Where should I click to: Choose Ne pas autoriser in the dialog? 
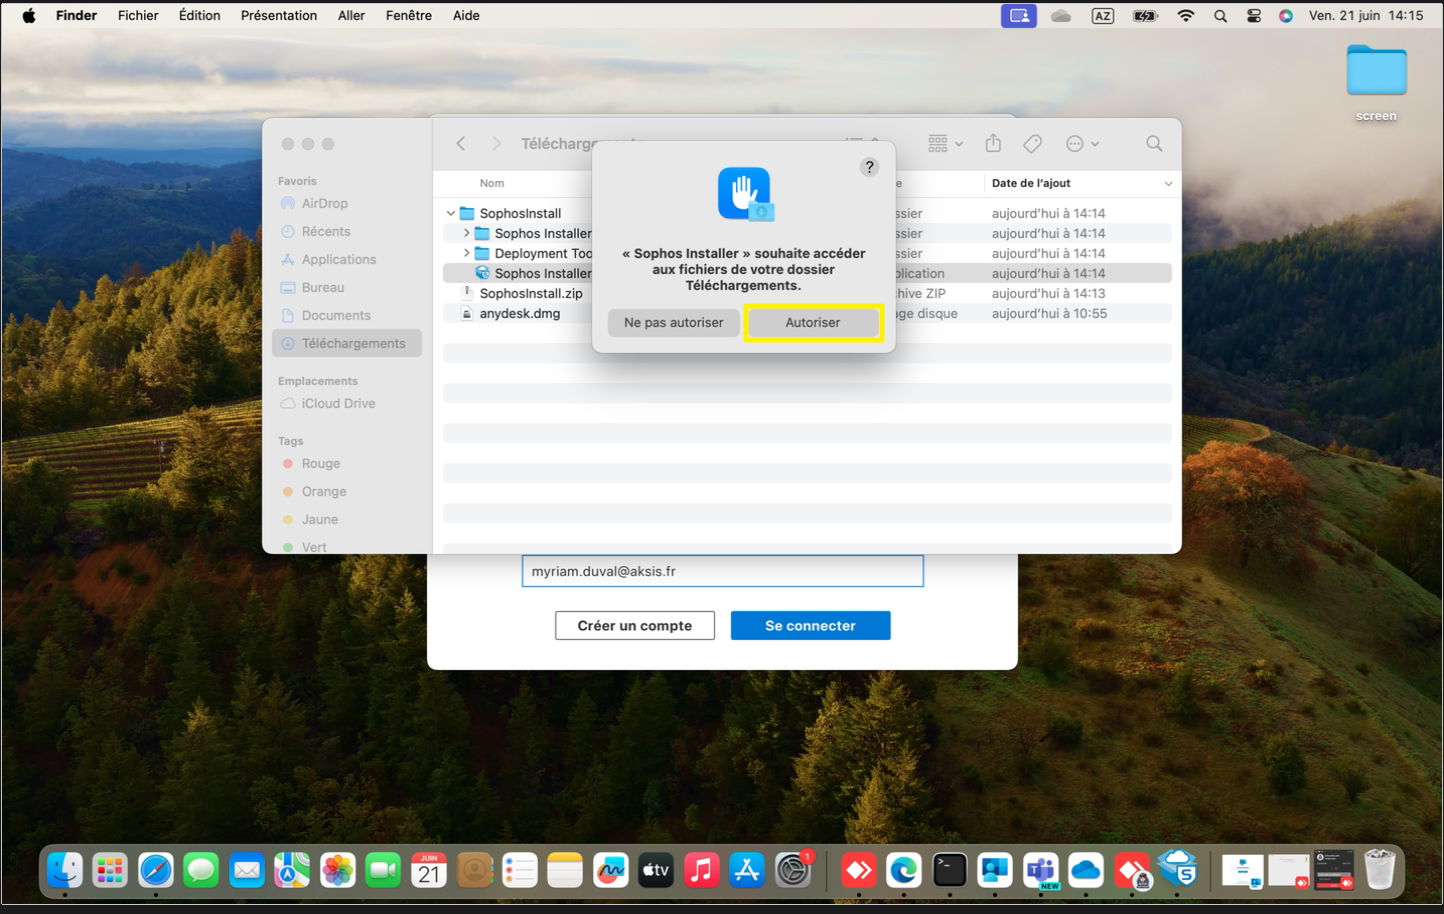(x=674, y=323)
